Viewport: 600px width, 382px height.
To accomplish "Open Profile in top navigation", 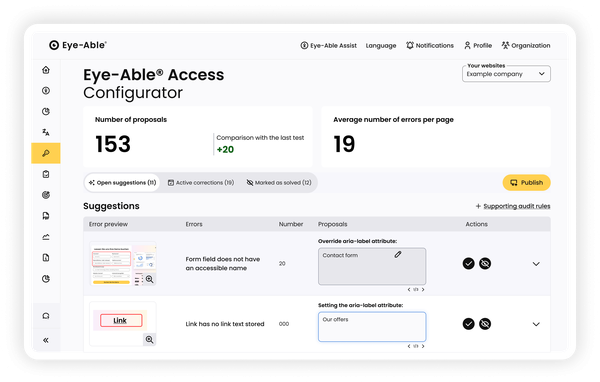I will pos(478,46).
